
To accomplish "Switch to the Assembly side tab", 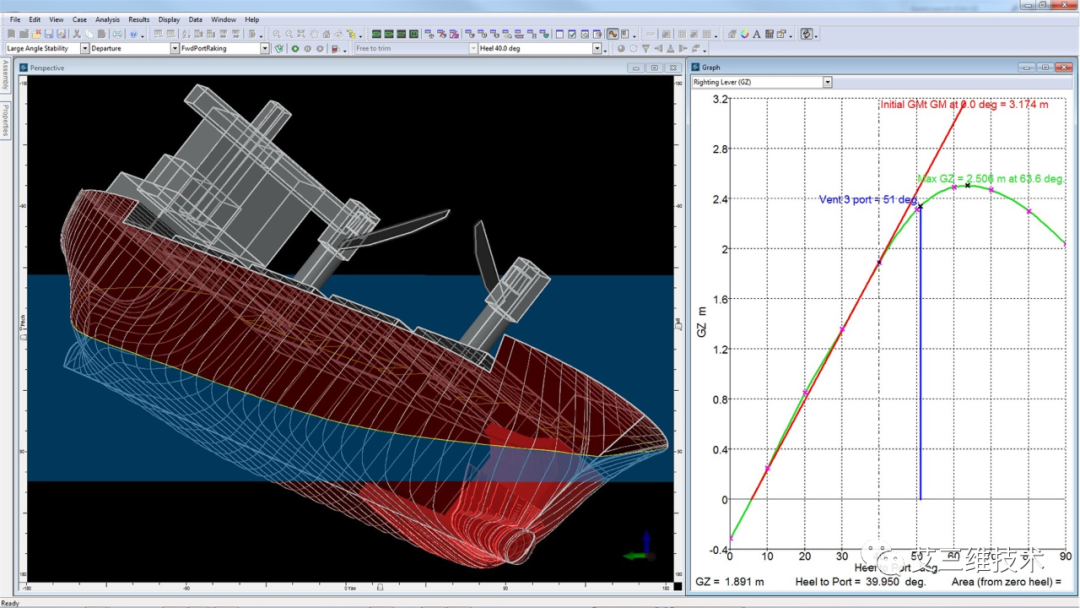I will (x=5, y=76).
